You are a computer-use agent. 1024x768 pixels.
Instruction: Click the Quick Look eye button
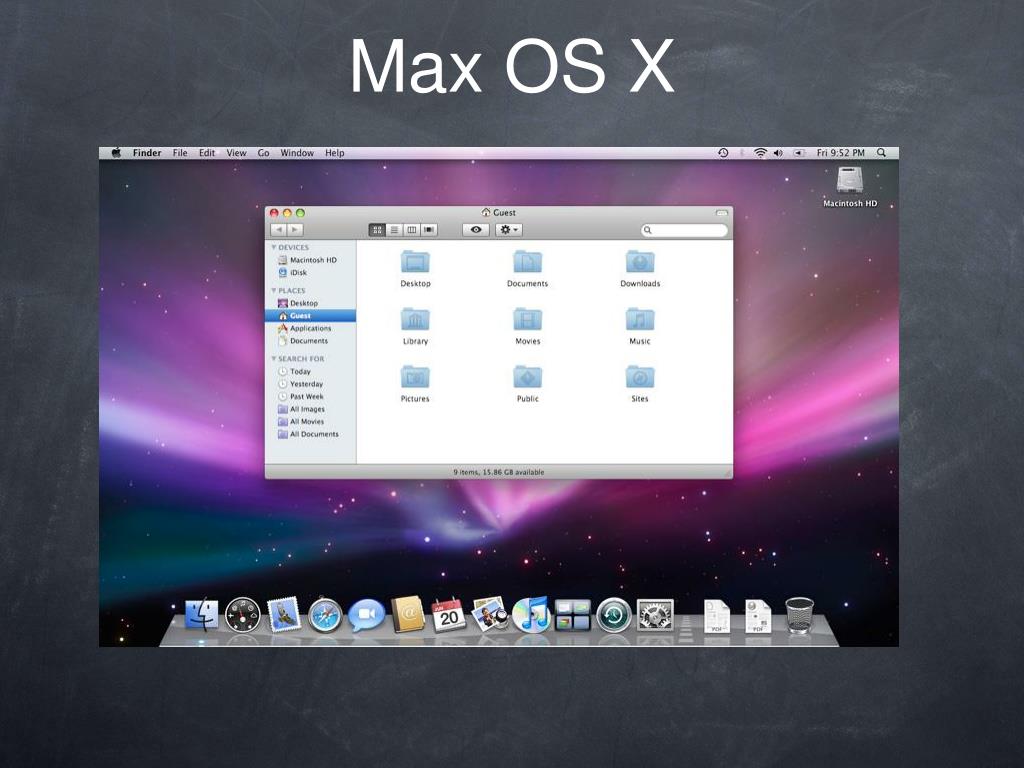(476, 230)
